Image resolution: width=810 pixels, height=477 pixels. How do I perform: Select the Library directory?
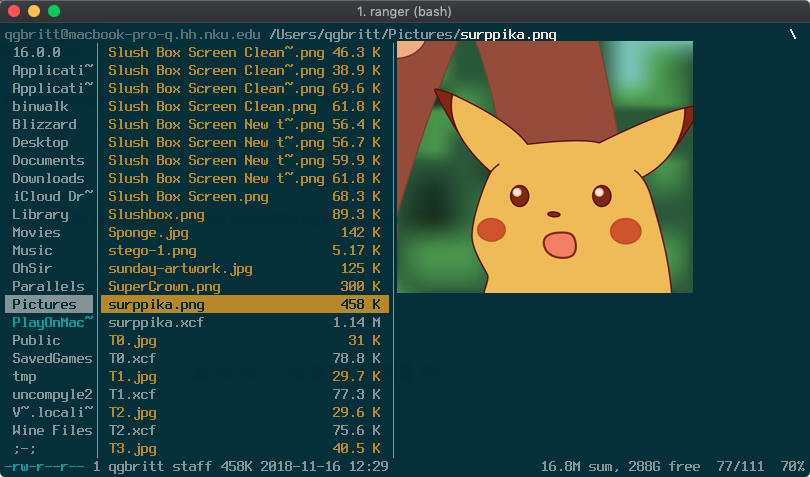click(x=40, y=214)
